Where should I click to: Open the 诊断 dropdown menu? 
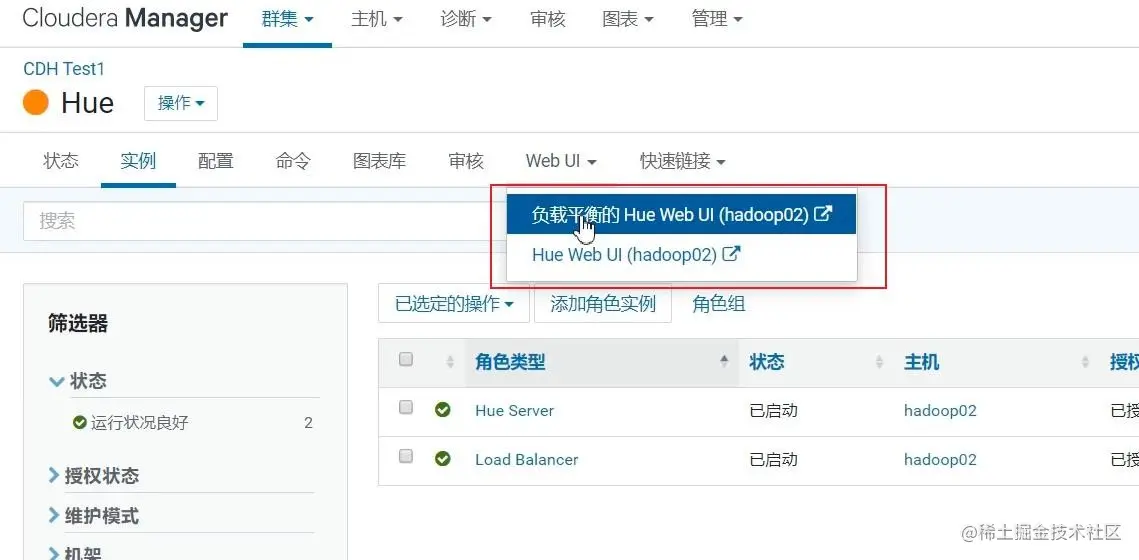466,20
